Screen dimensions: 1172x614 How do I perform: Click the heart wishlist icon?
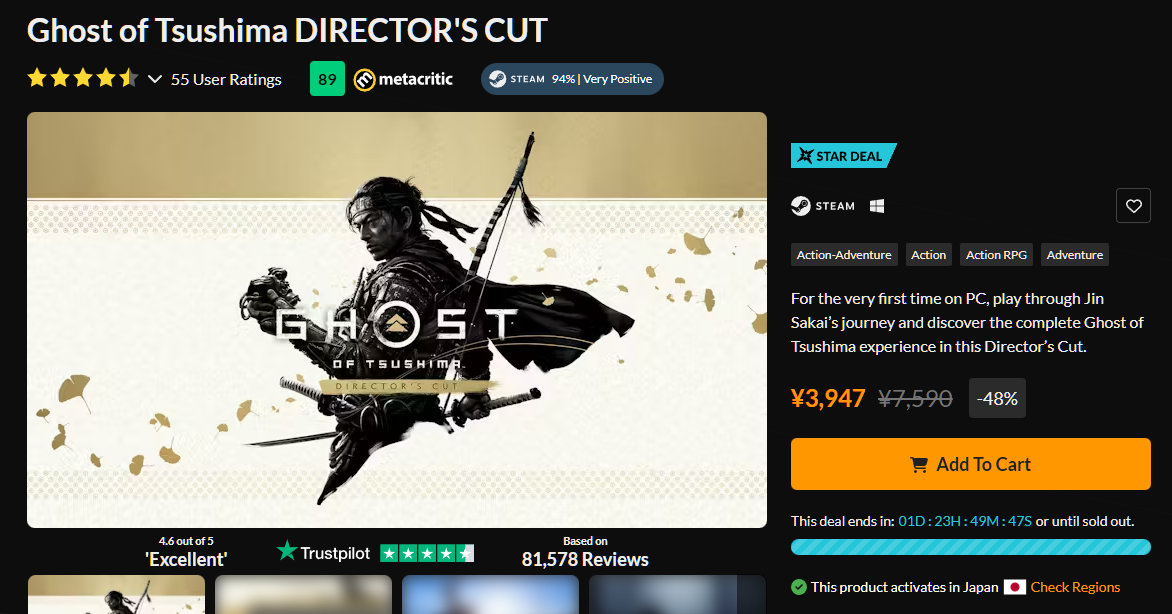1133,206
